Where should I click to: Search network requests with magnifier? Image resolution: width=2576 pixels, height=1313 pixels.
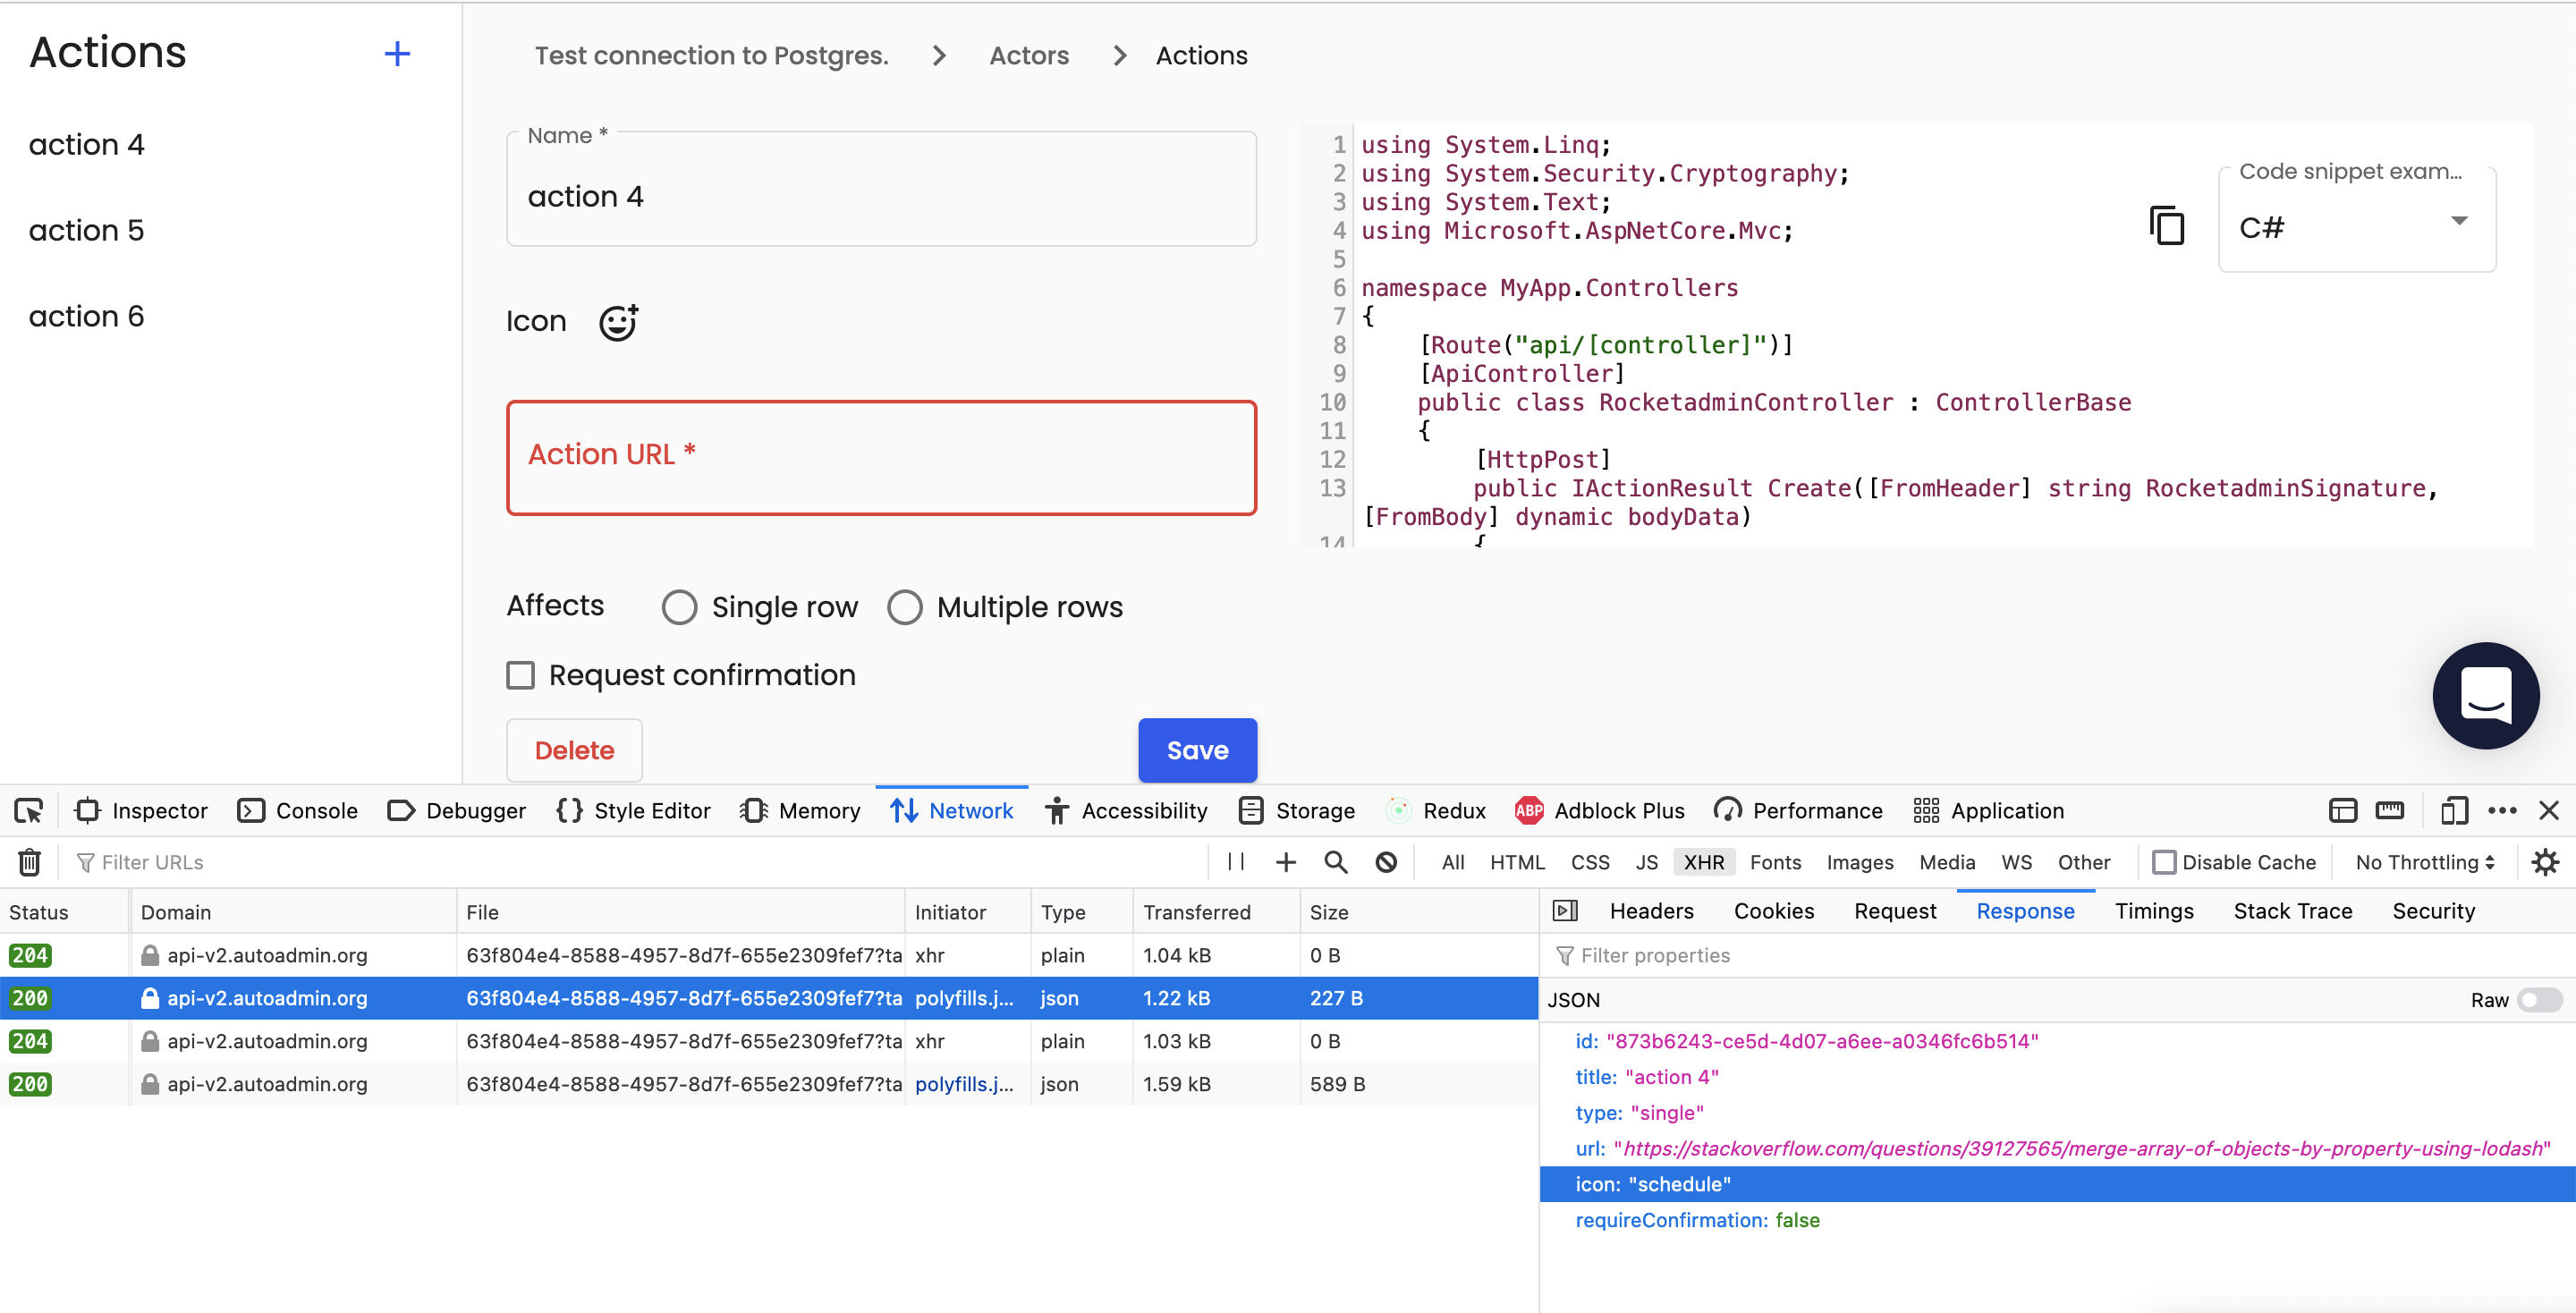1336,862
